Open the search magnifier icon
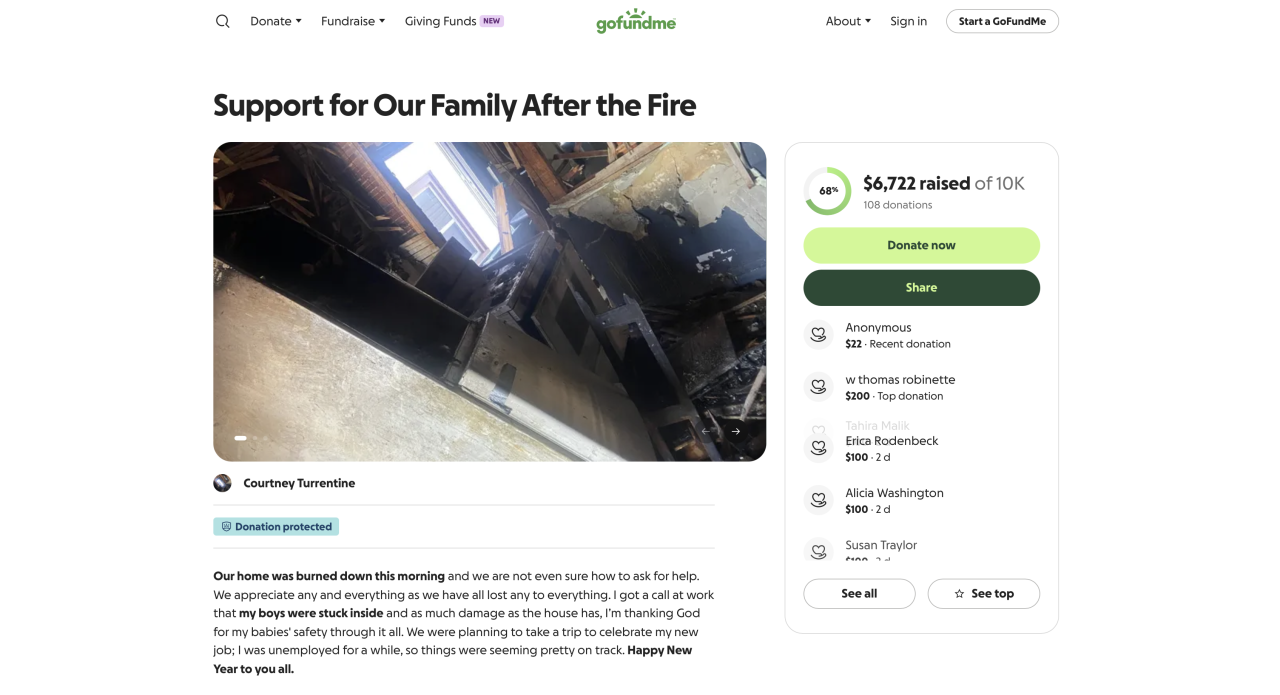This screenshot has height=695, width=1280. click(223, 21)
